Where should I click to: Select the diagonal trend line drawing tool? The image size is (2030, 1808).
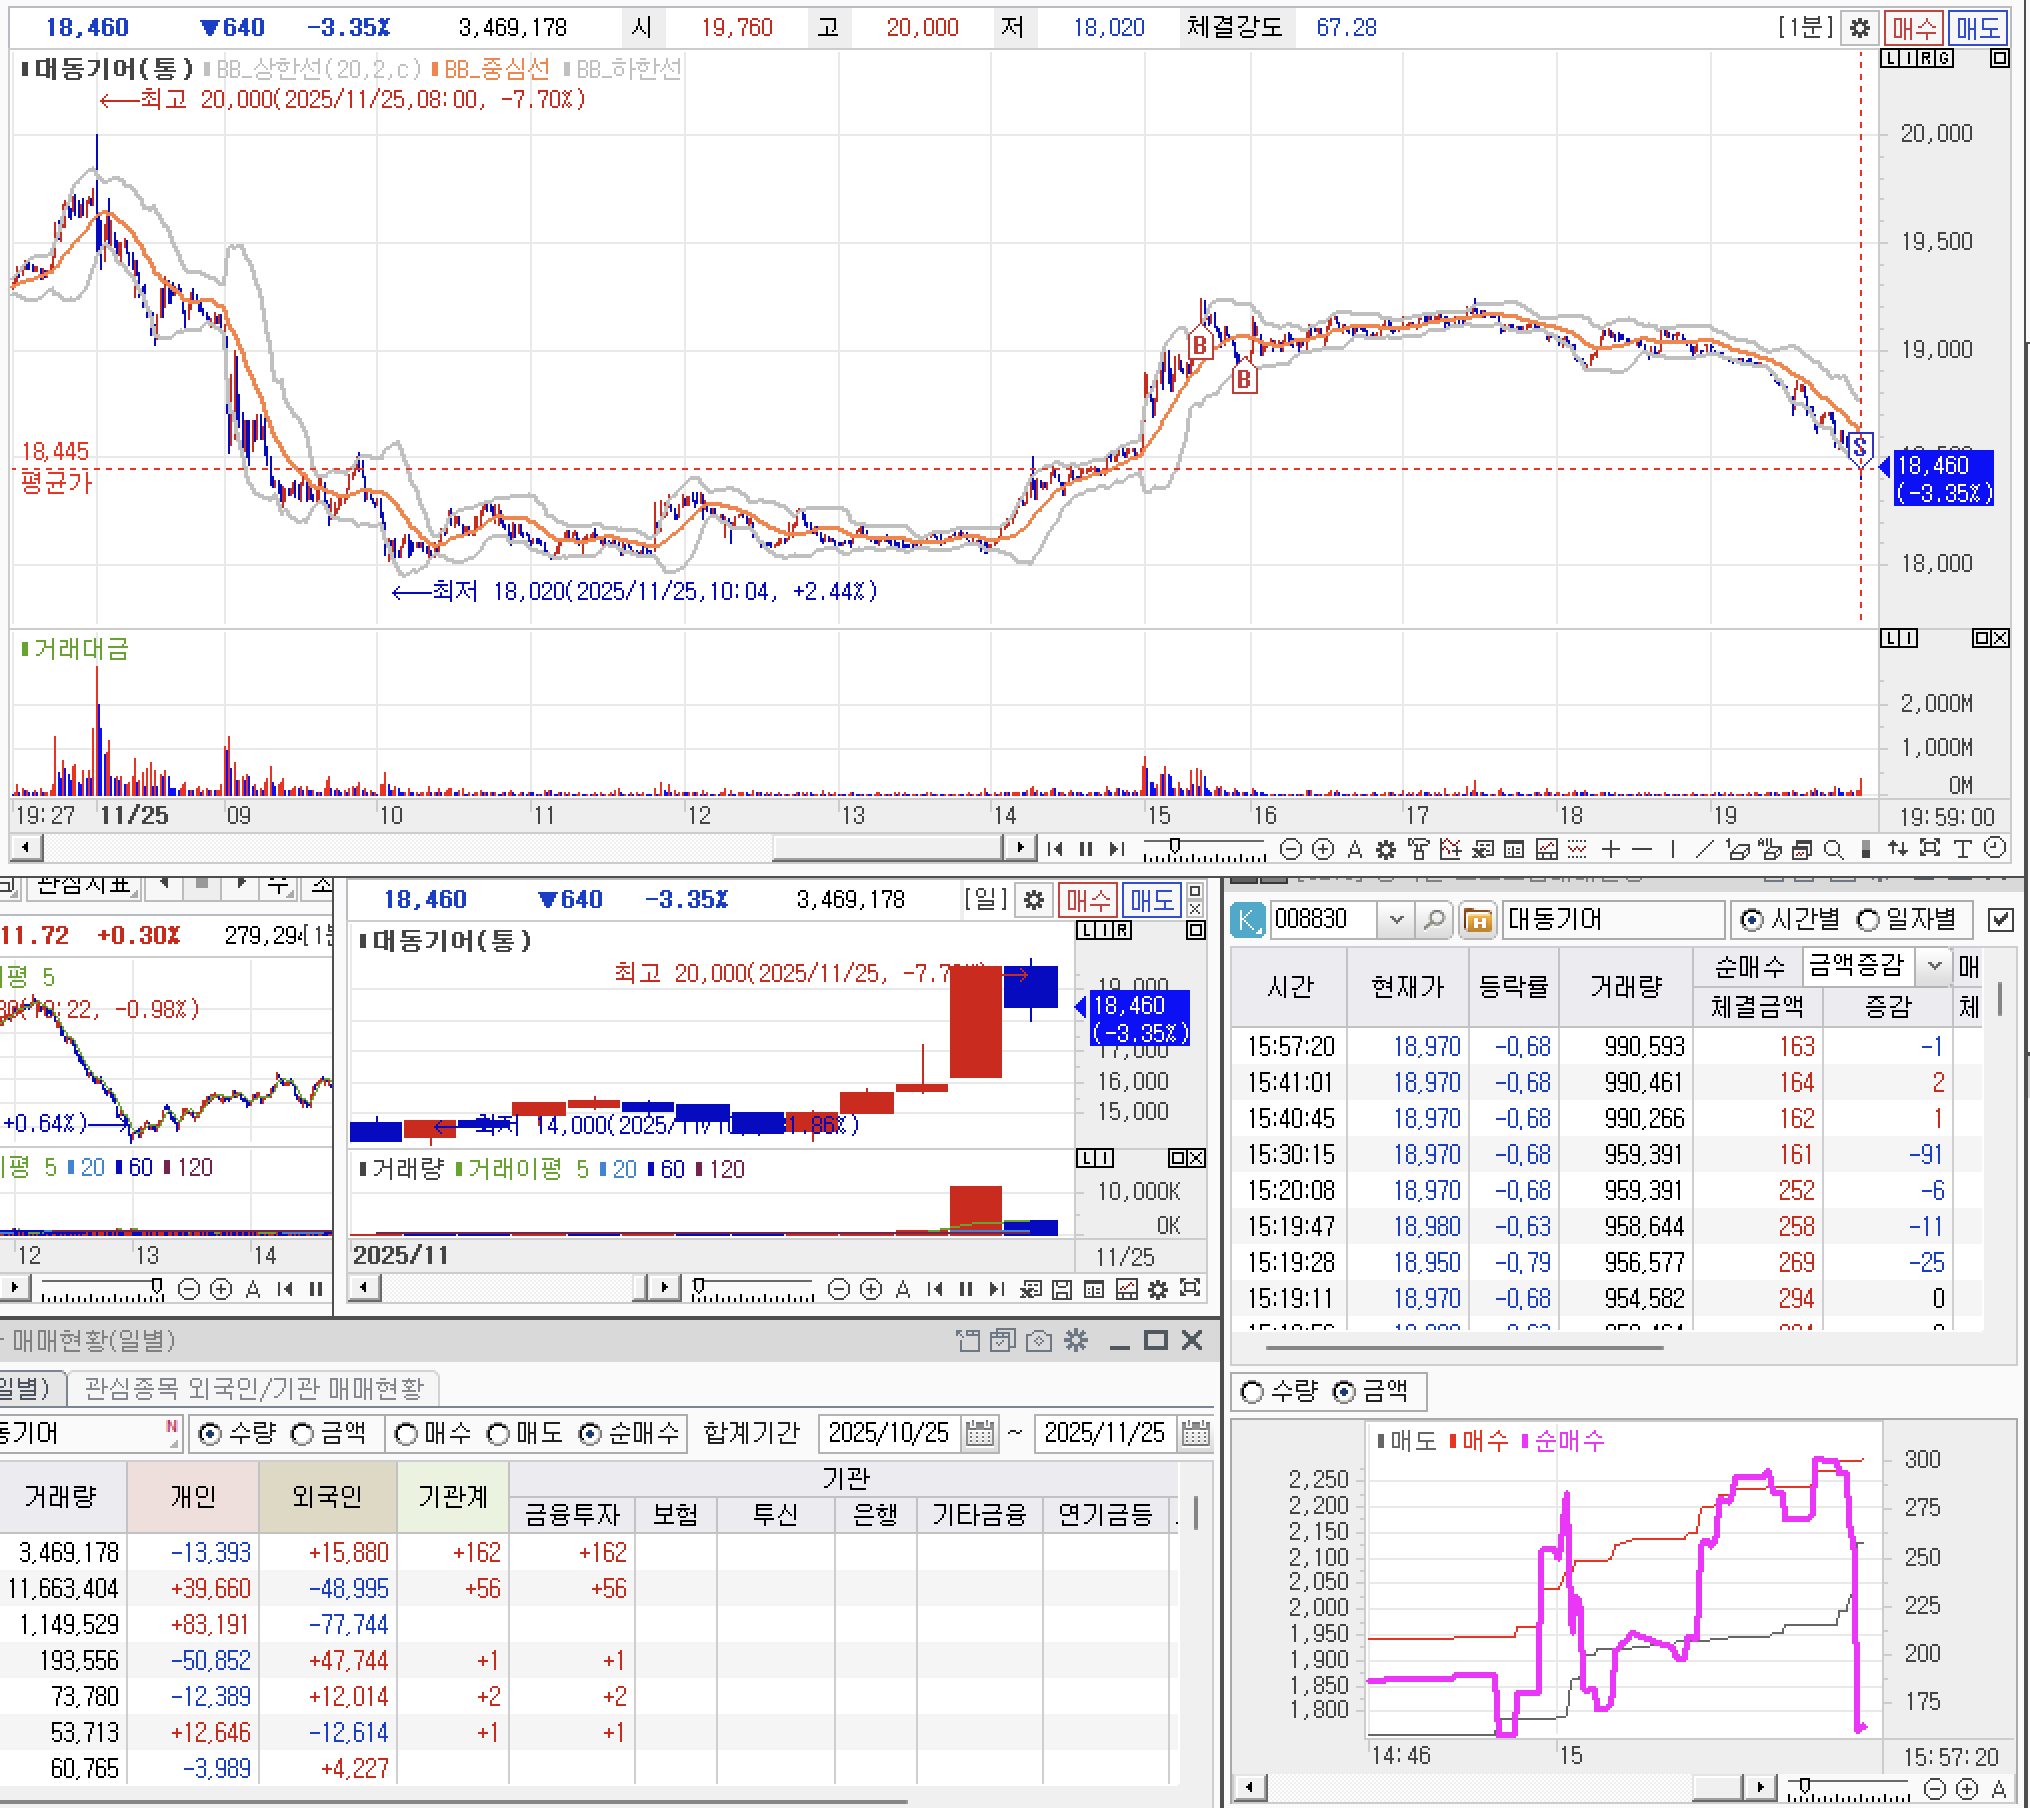(1705, 849)
